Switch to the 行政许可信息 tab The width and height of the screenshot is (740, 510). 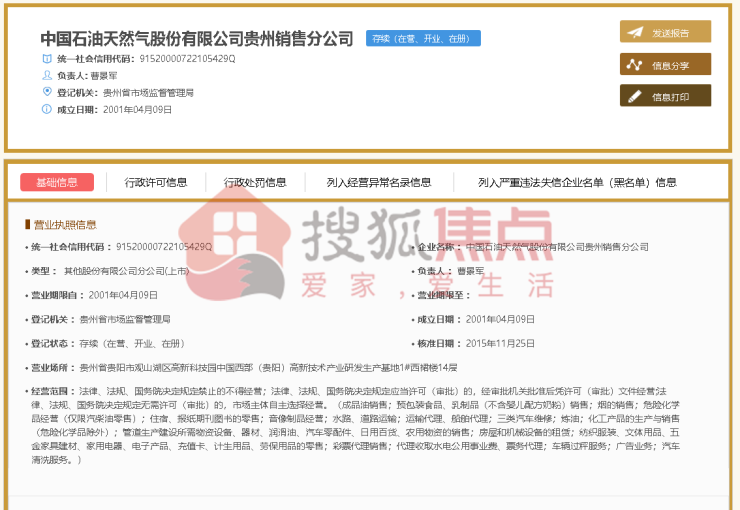point(156,182)
